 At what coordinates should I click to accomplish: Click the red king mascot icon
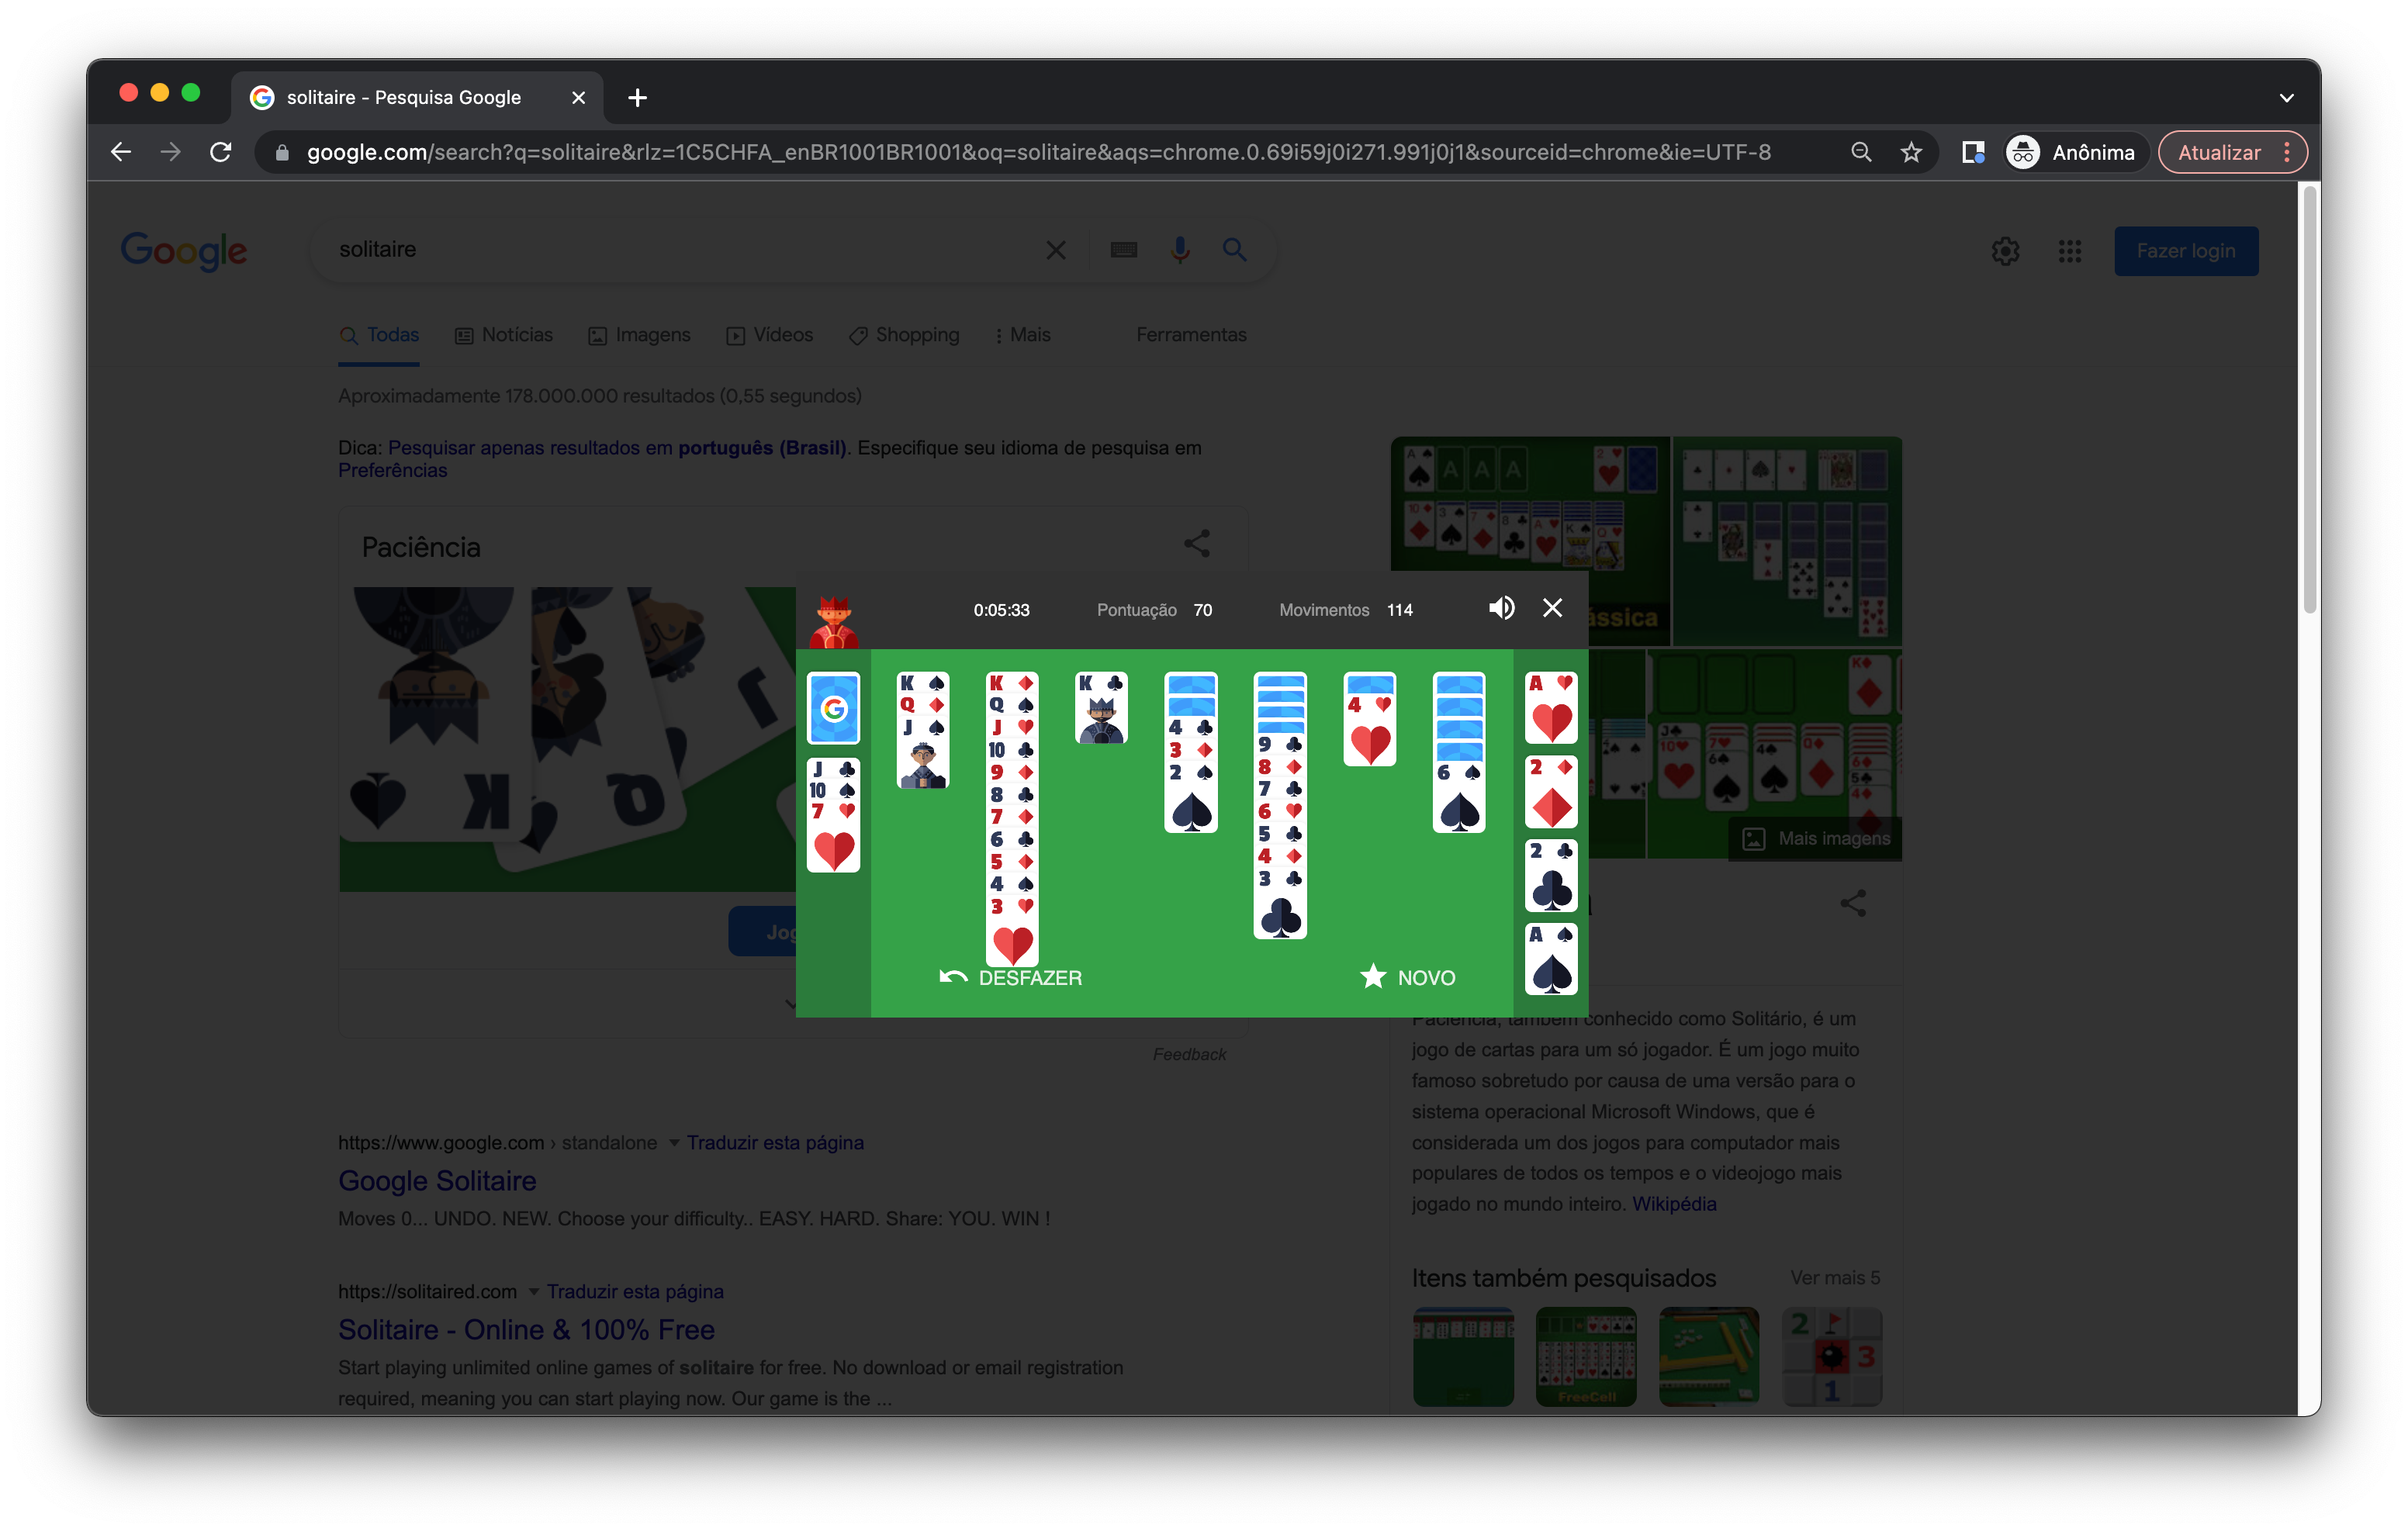(833, 622)
